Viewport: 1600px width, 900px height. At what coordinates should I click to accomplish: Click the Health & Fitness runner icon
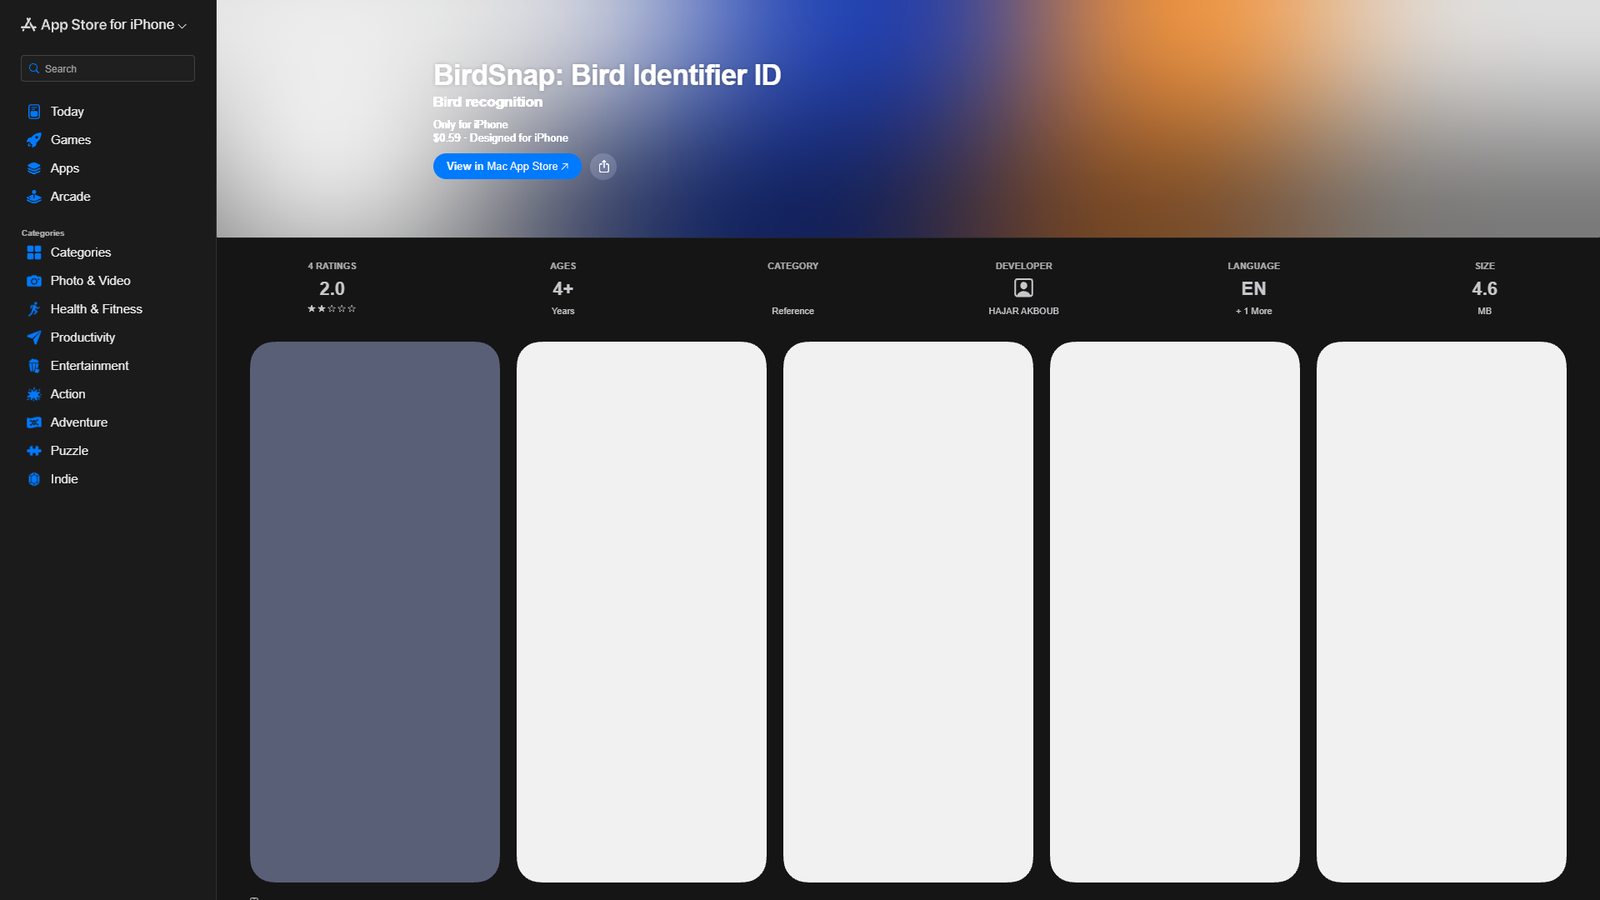[x=34, y=309]
